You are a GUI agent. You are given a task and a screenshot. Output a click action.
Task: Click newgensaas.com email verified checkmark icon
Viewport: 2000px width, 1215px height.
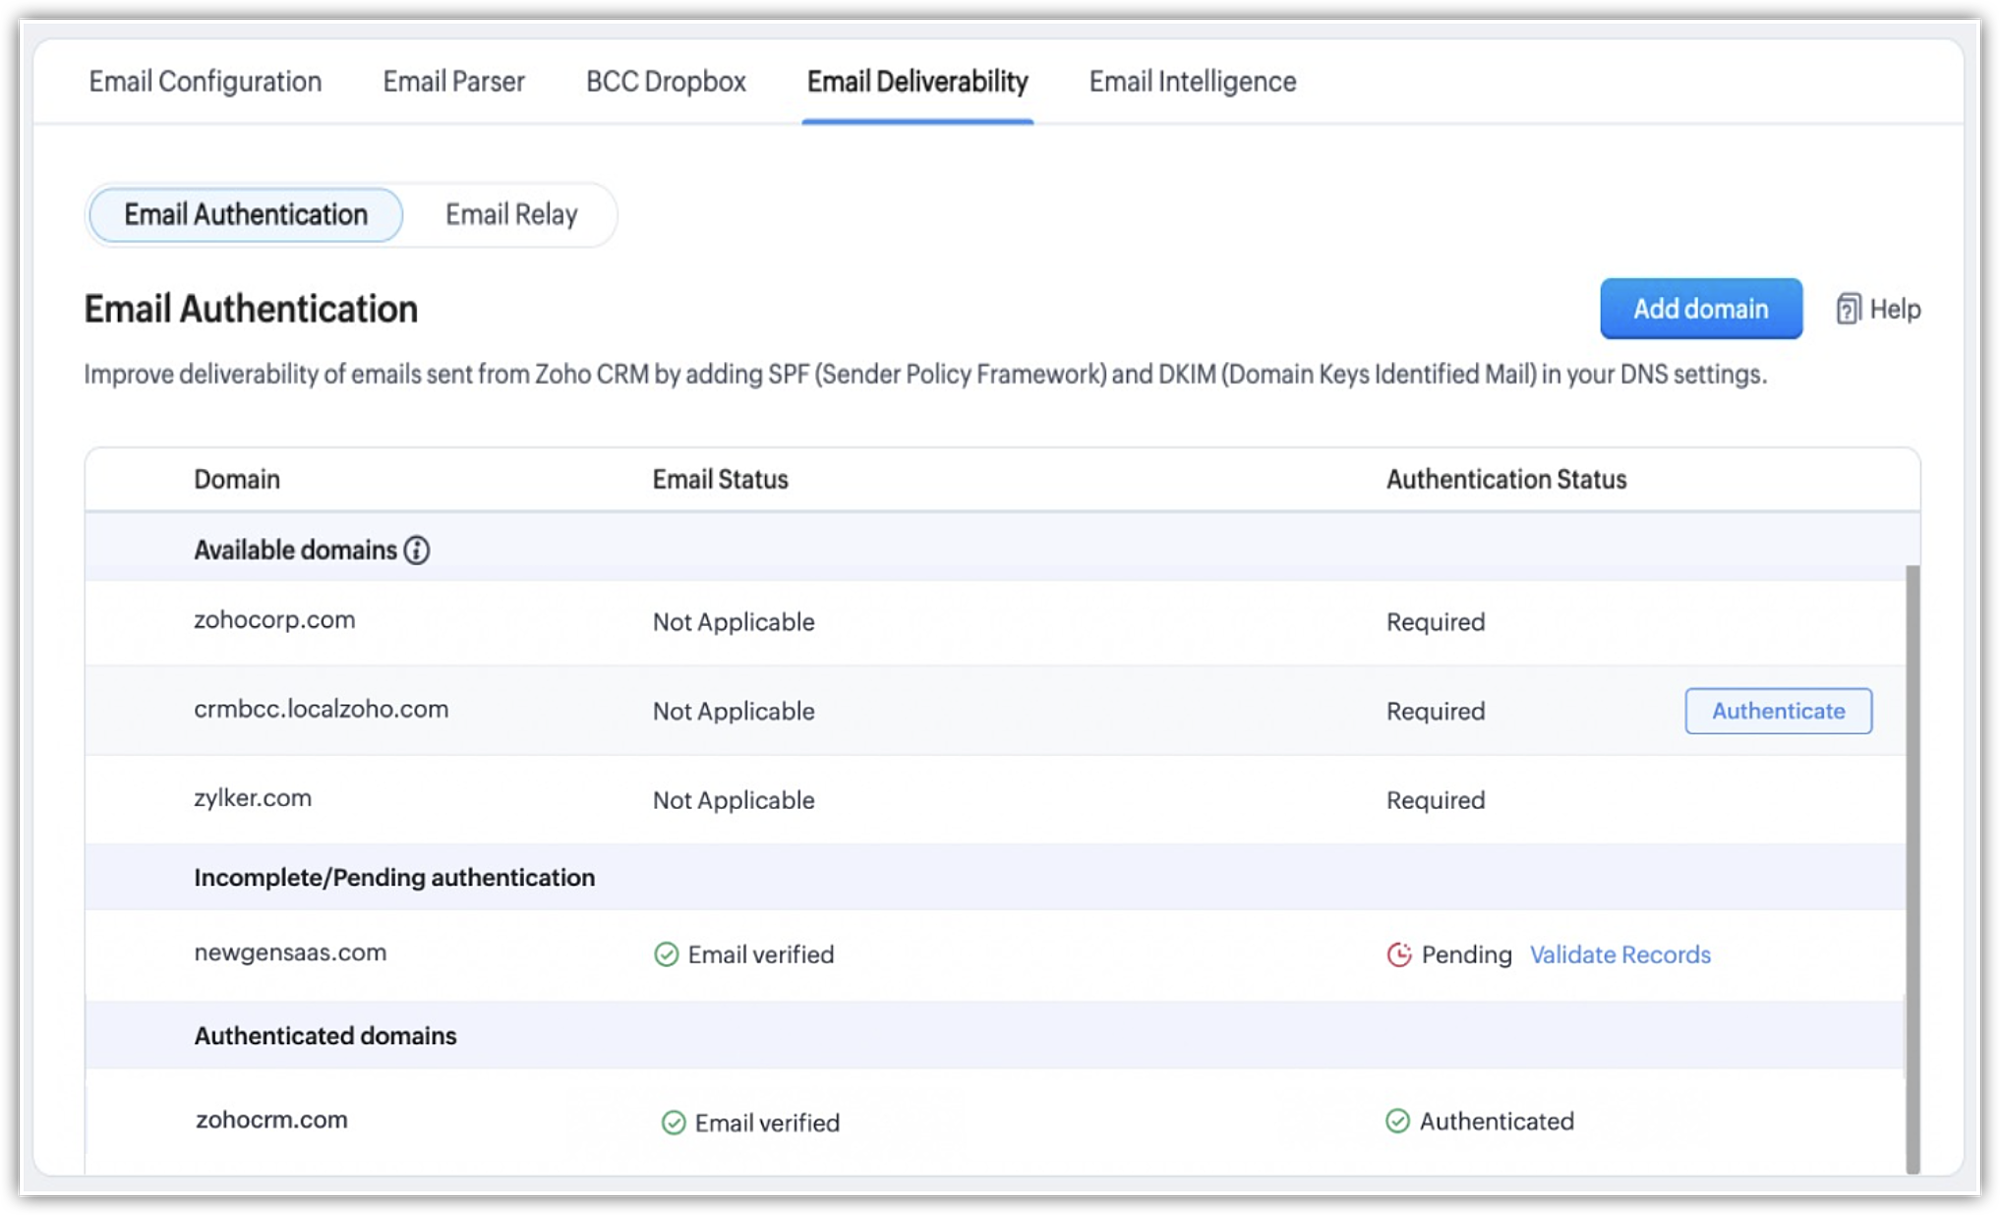tap(666, 955)
